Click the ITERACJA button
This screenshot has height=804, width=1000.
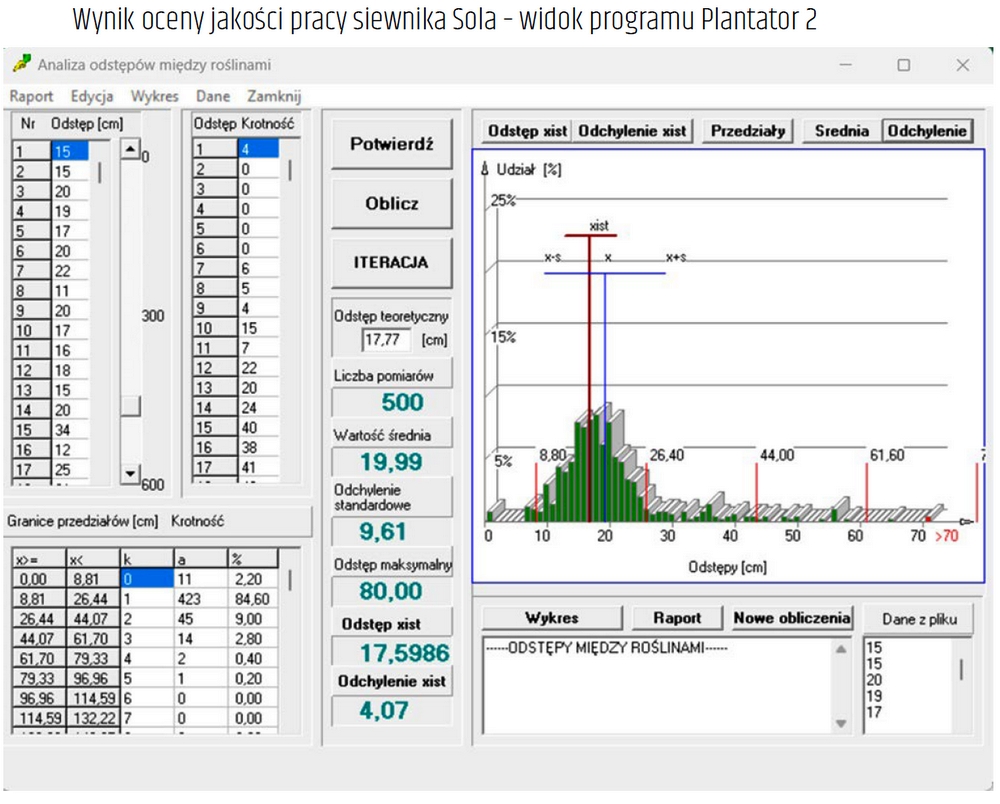pyautogui.click(x=392, y=262)
